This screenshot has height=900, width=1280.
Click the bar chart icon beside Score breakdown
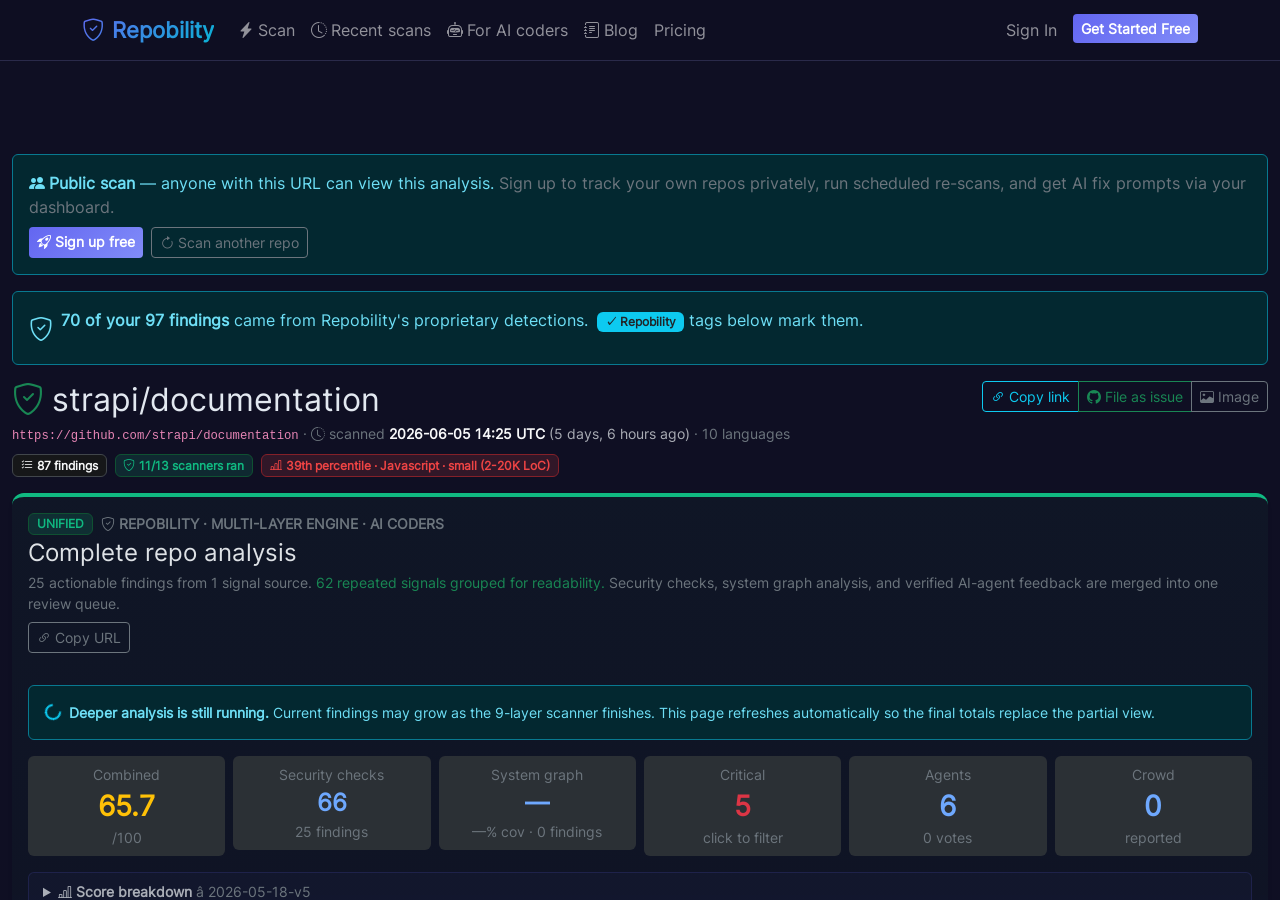[x=65, y=892]
